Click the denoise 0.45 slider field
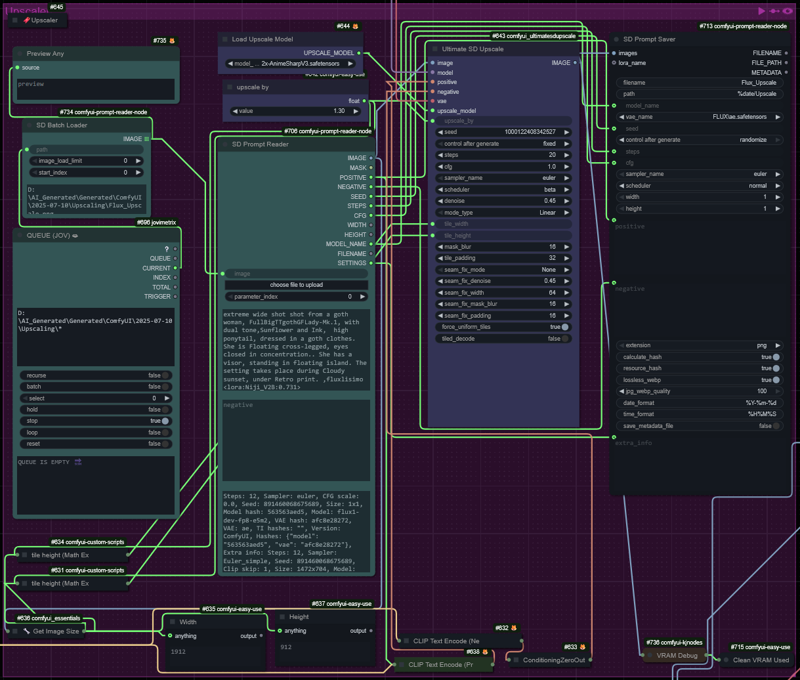800x680 pixels. click(x=503, y=201)
